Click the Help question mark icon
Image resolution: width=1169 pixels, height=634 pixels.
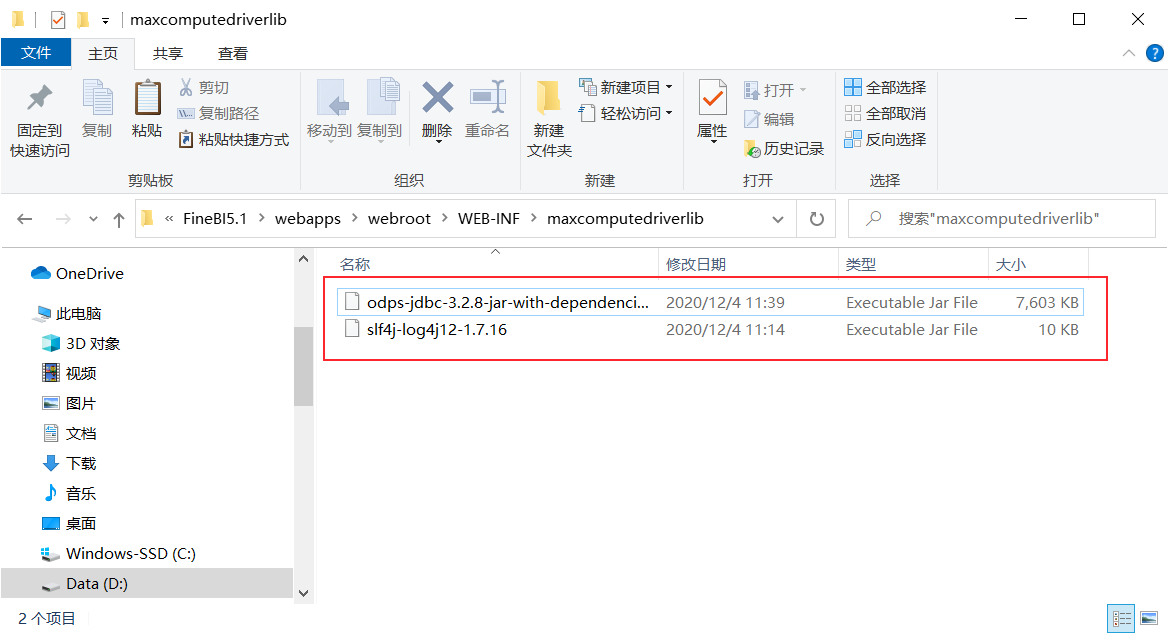pos(1155,54)
